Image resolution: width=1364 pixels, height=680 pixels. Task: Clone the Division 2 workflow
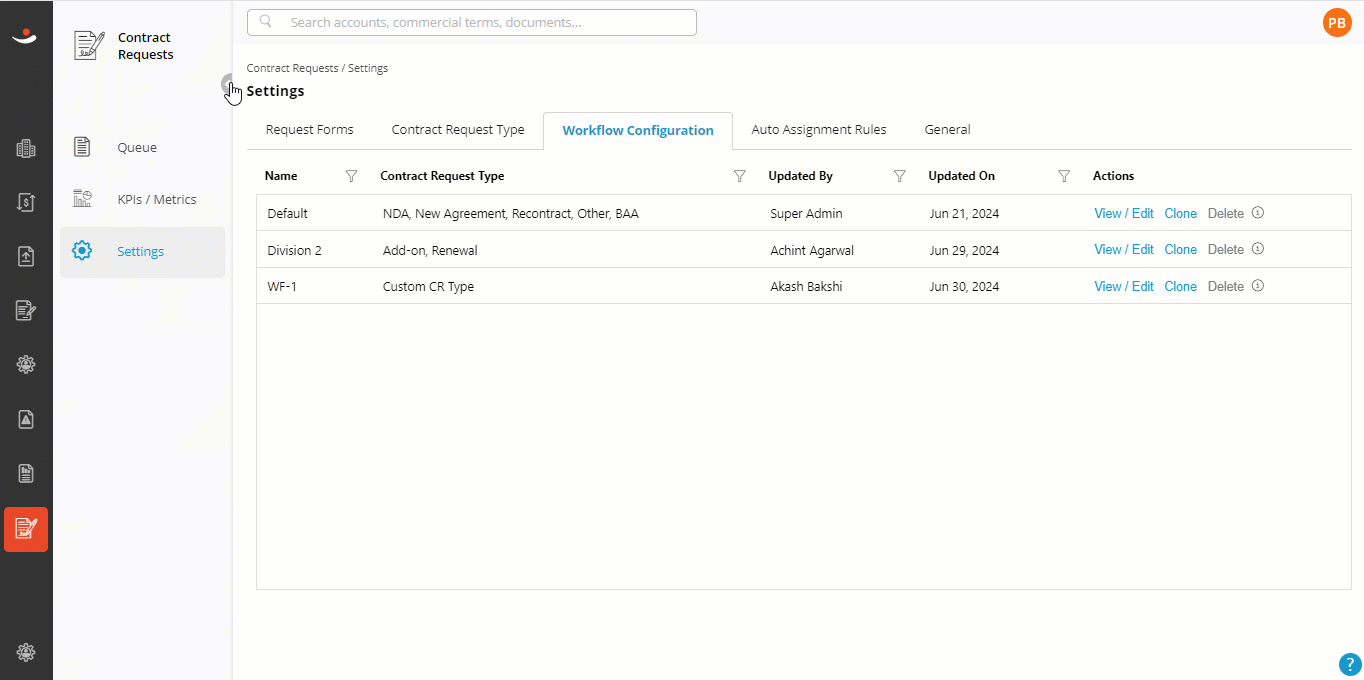tap(1181, 250)
